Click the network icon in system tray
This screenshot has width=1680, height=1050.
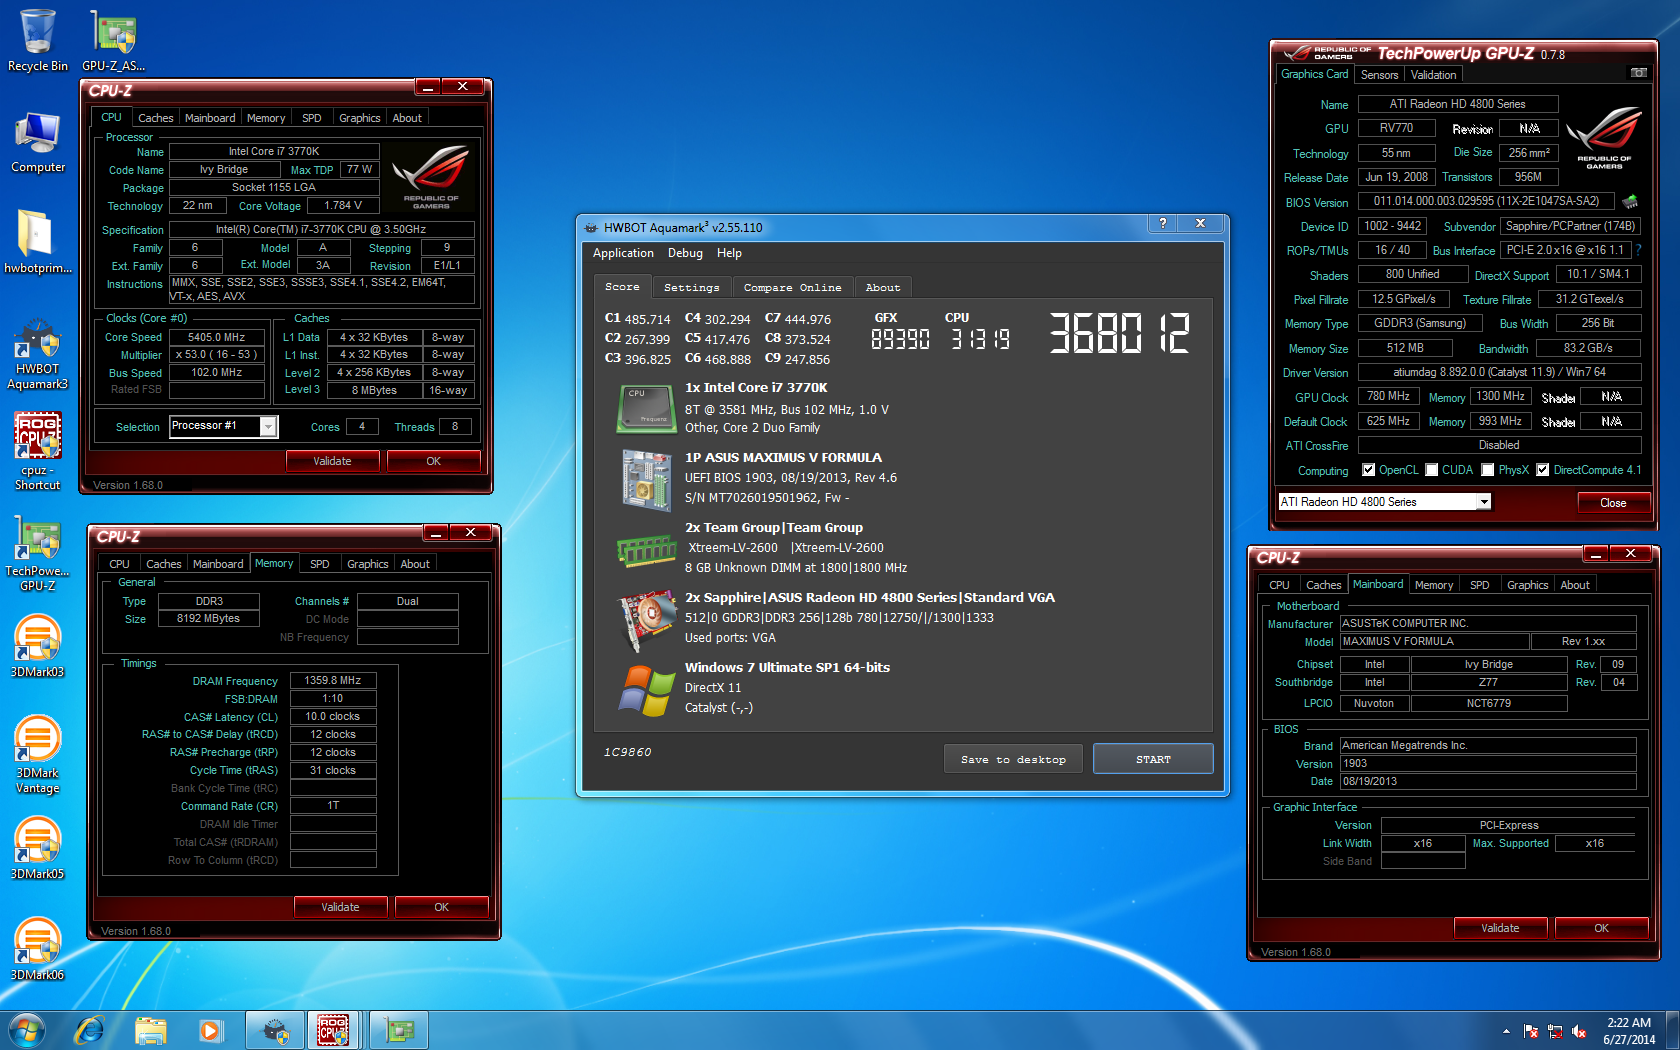(x=1555, y=1031)
